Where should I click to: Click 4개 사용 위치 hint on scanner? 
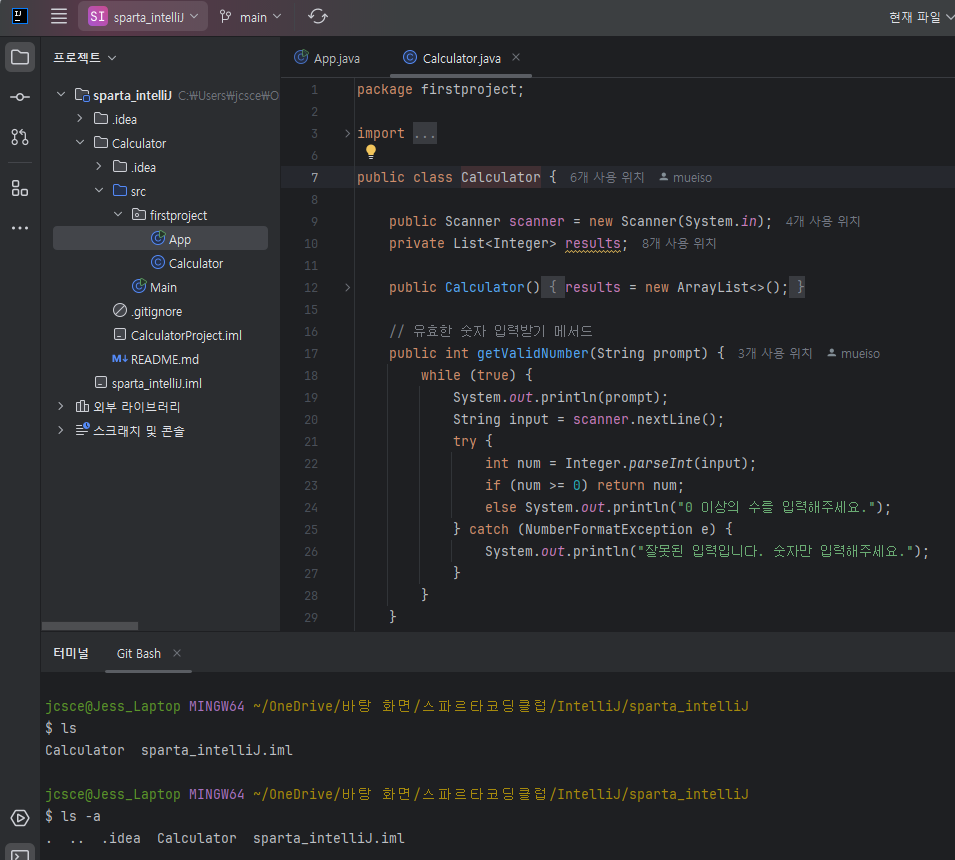[x=823, y=221]
